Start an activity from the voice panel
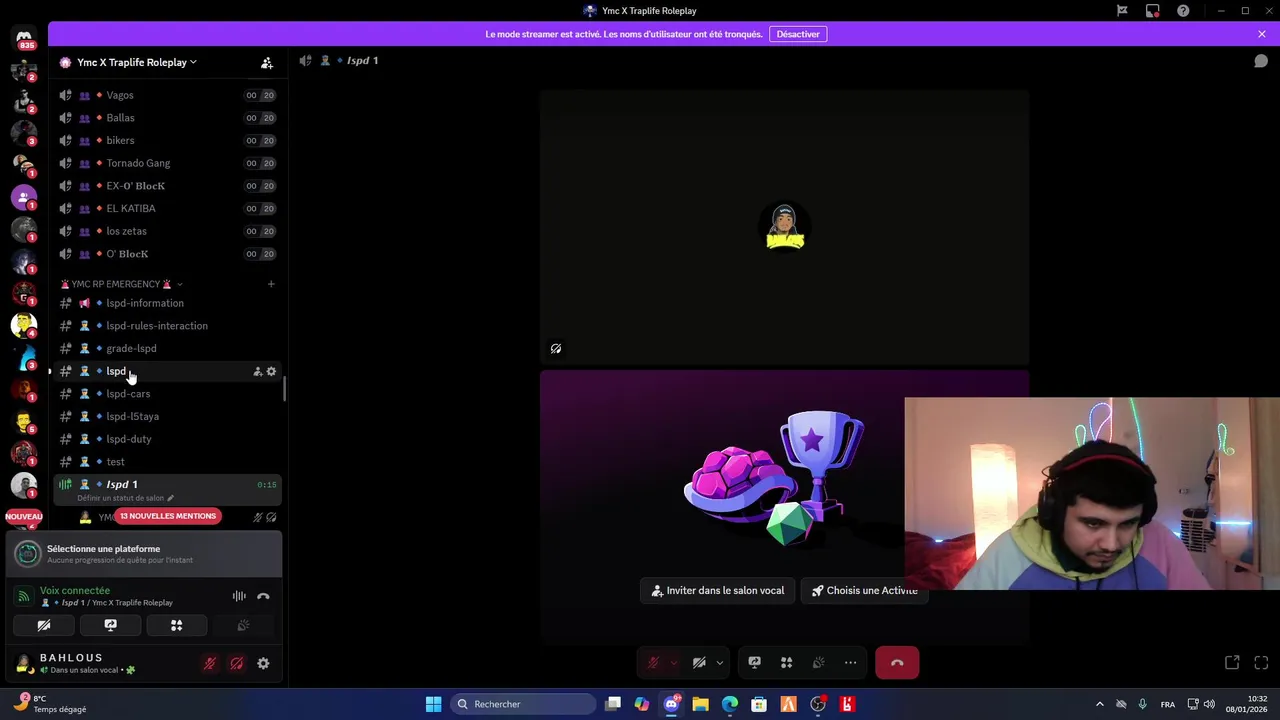The height and width of the screenshot is (720, 1280). [x=176, y=625]
